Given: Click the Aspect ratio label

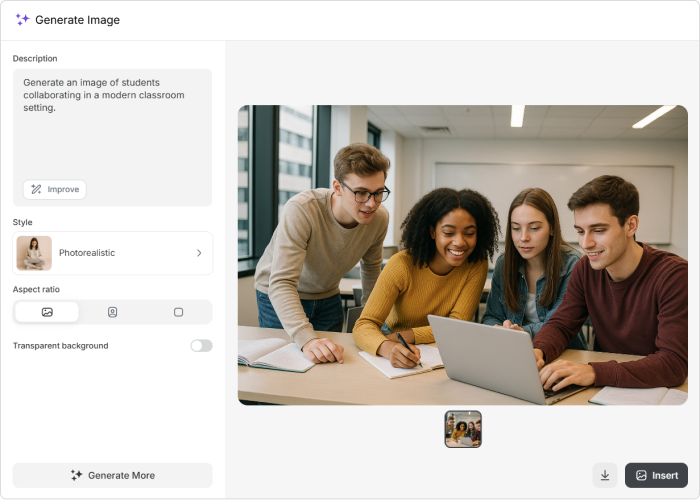Looking at the screenshot, I should (x=36, y=289).
